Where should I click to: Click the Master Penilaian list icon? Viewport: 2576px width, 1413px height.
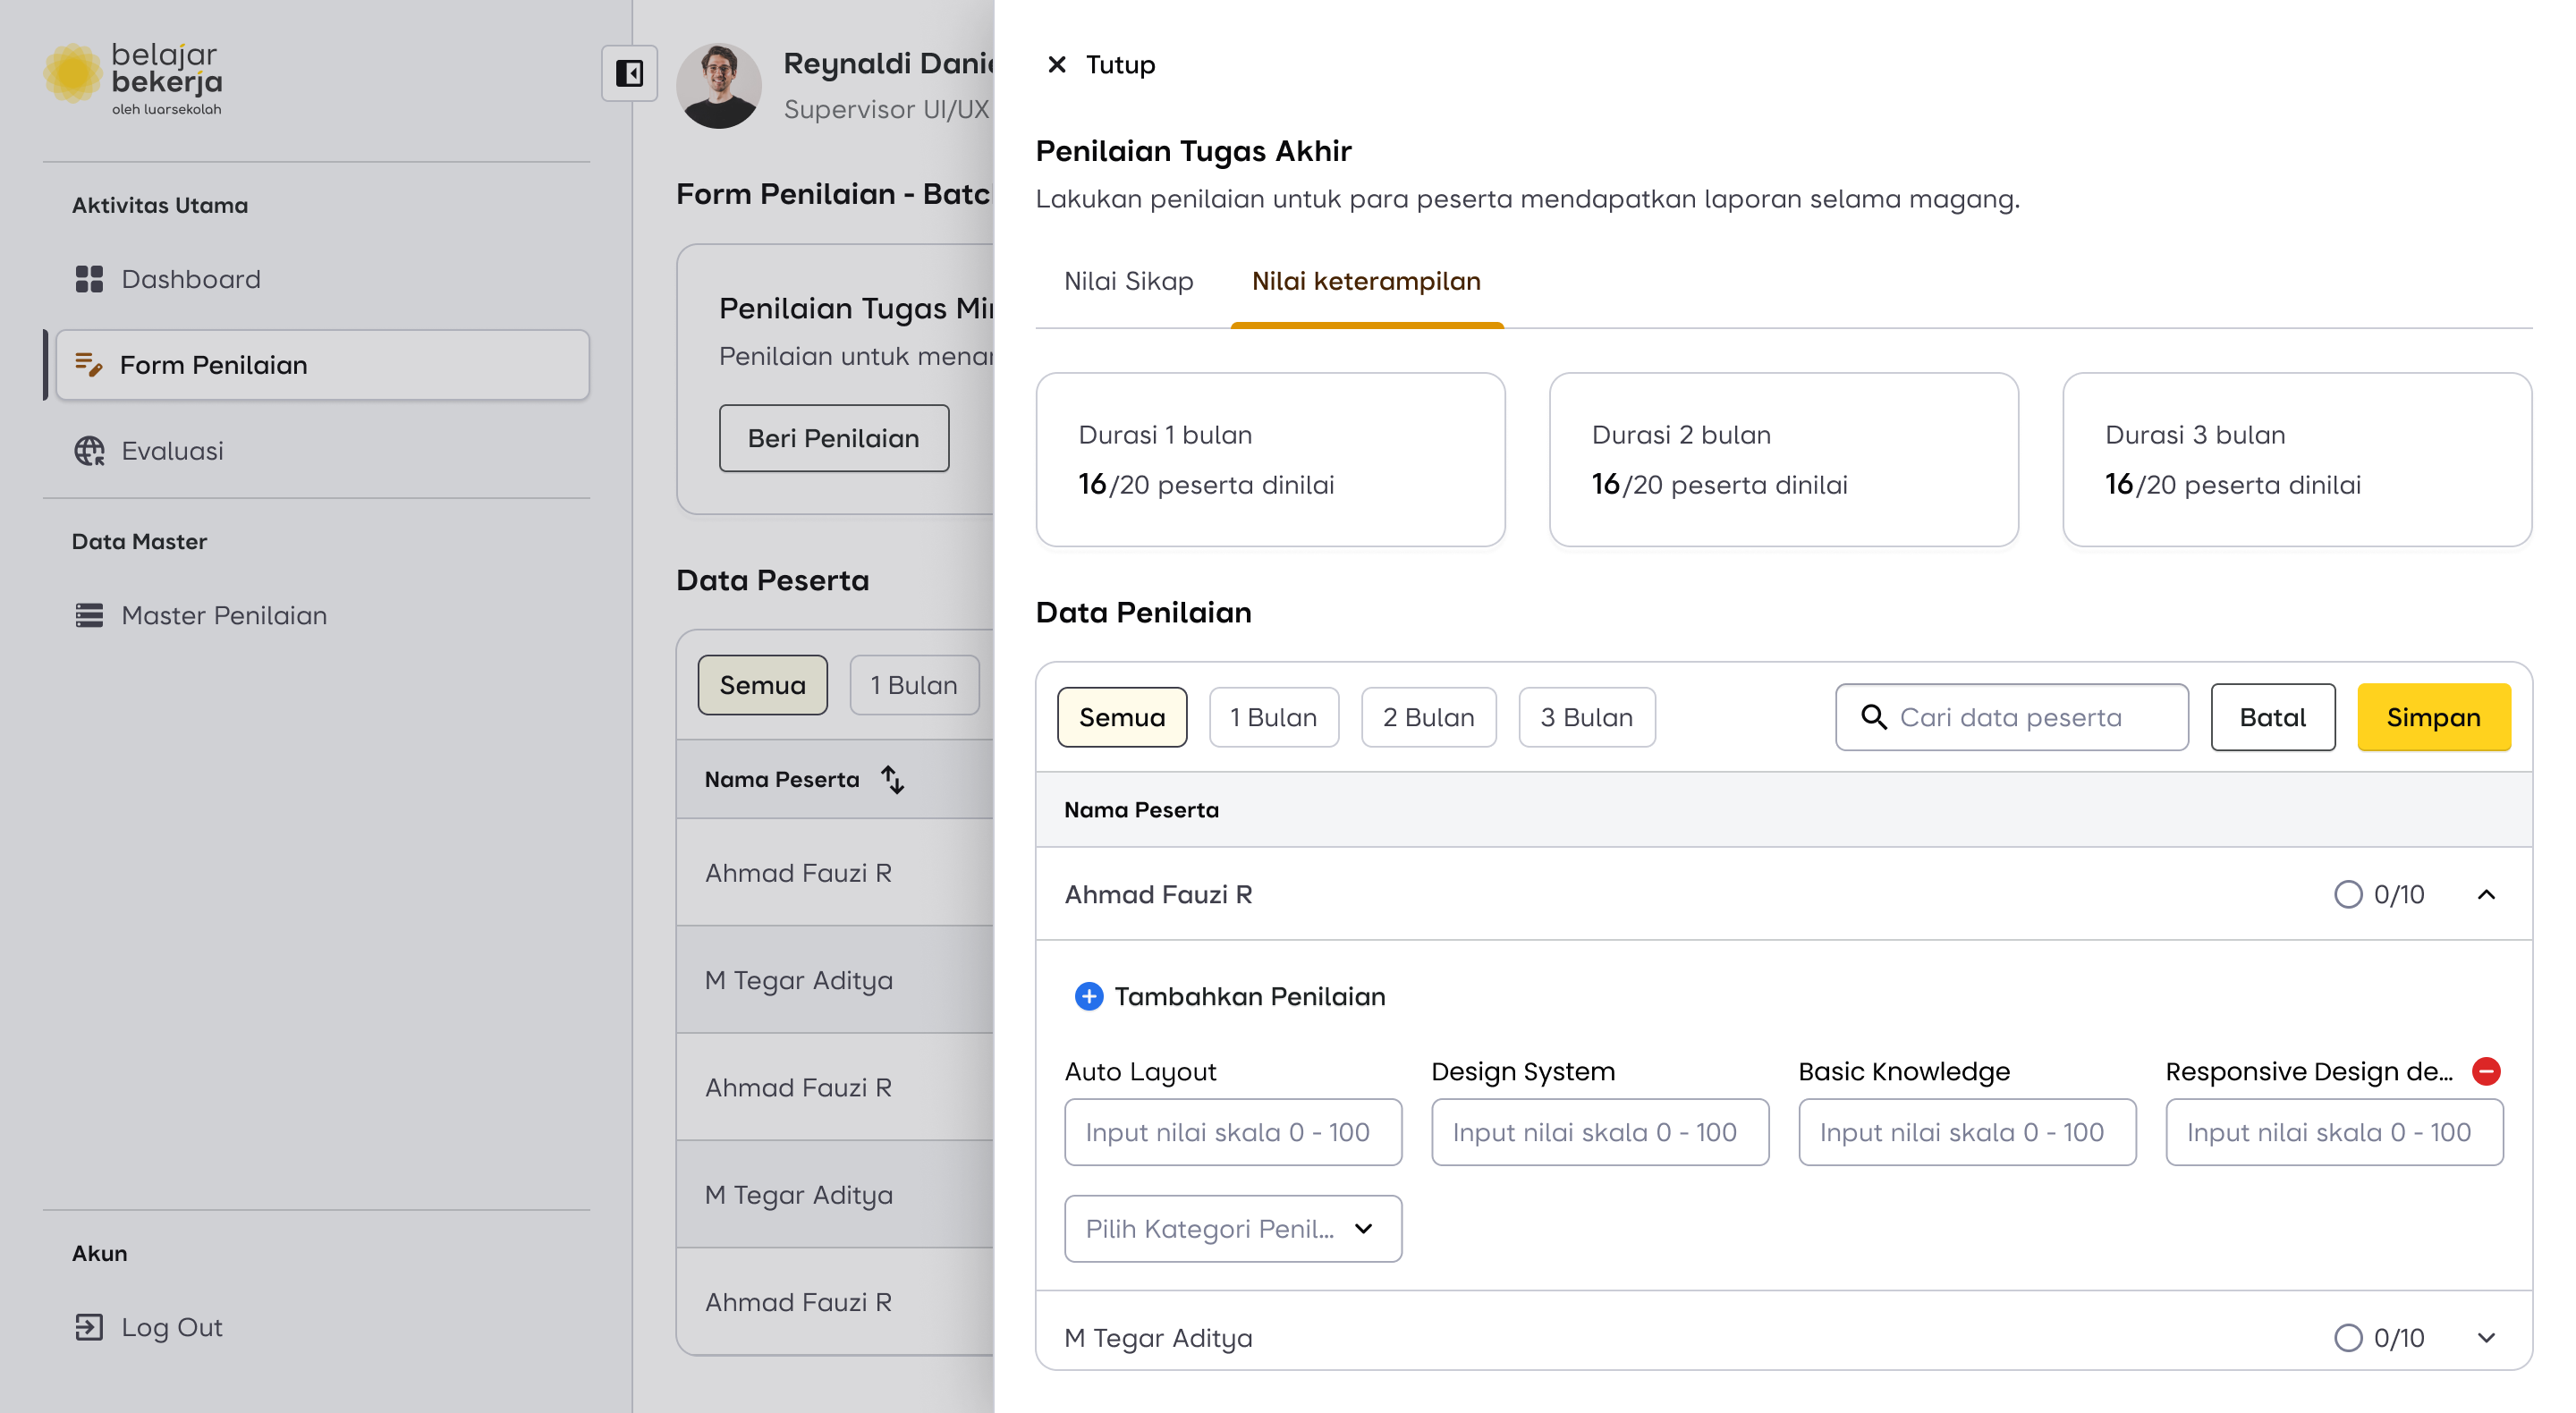click(x=89, y=615)
